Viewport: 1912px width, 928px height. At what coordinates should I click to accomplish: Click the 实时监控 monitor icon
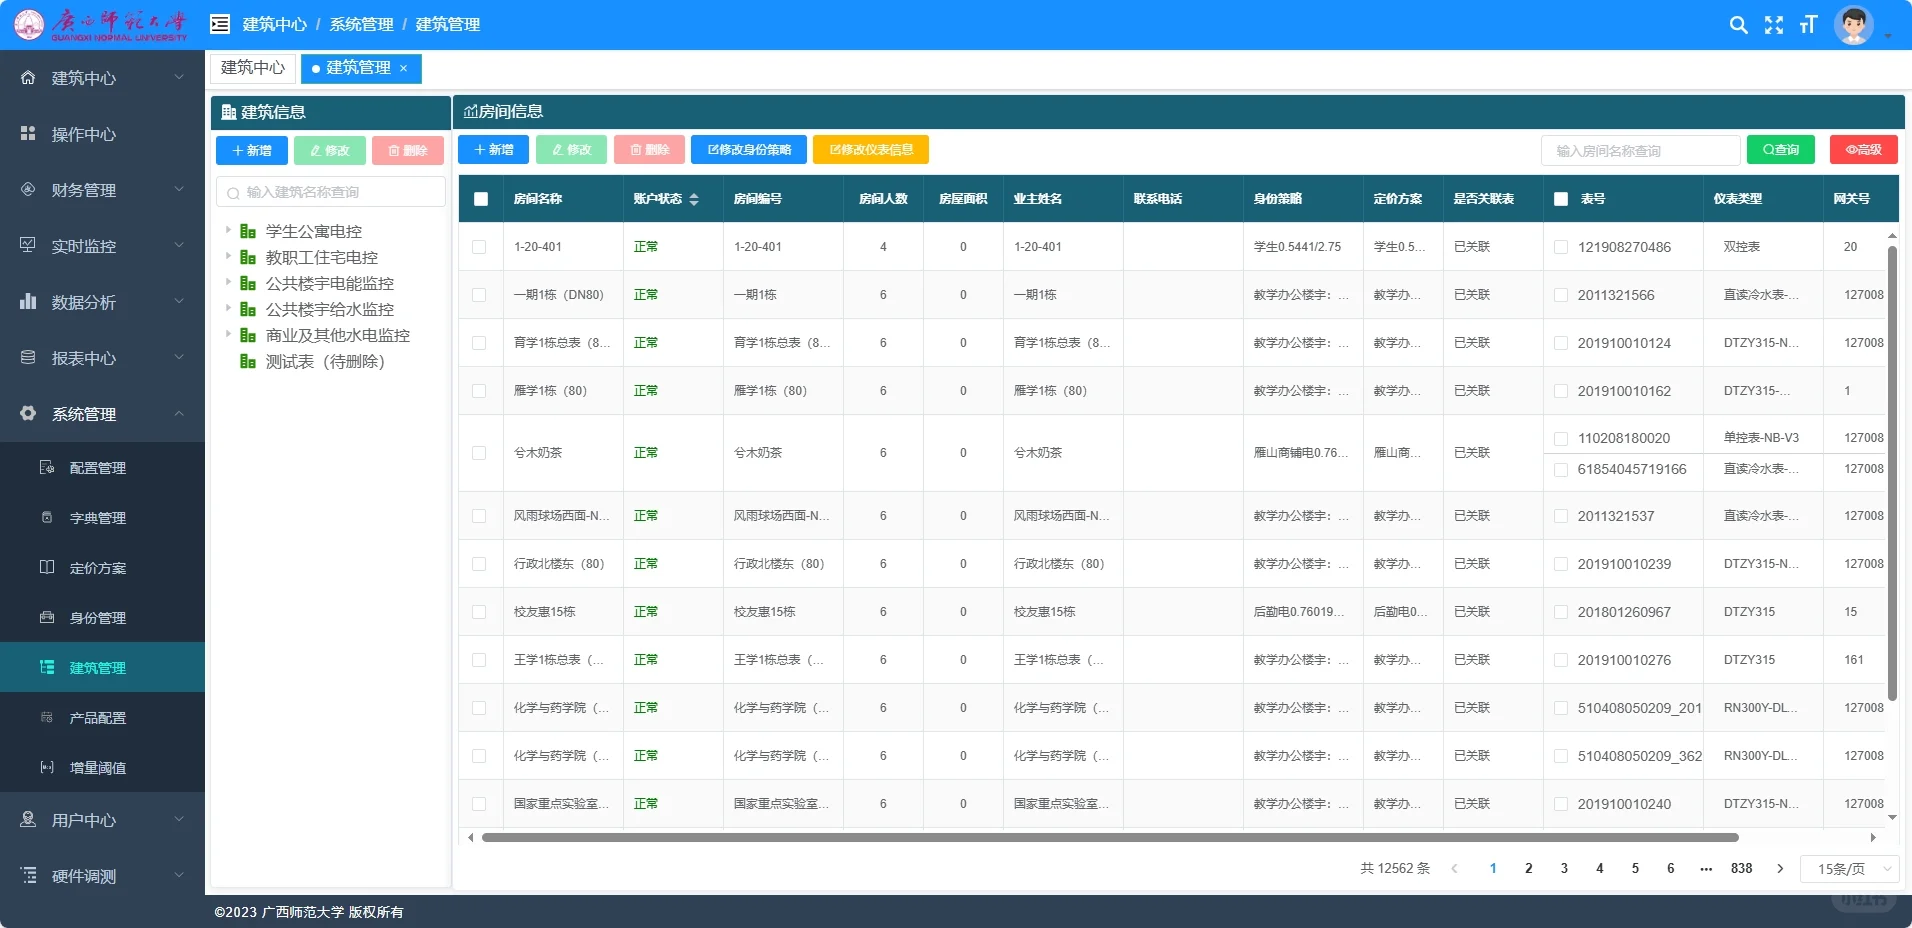pos(28,245)
